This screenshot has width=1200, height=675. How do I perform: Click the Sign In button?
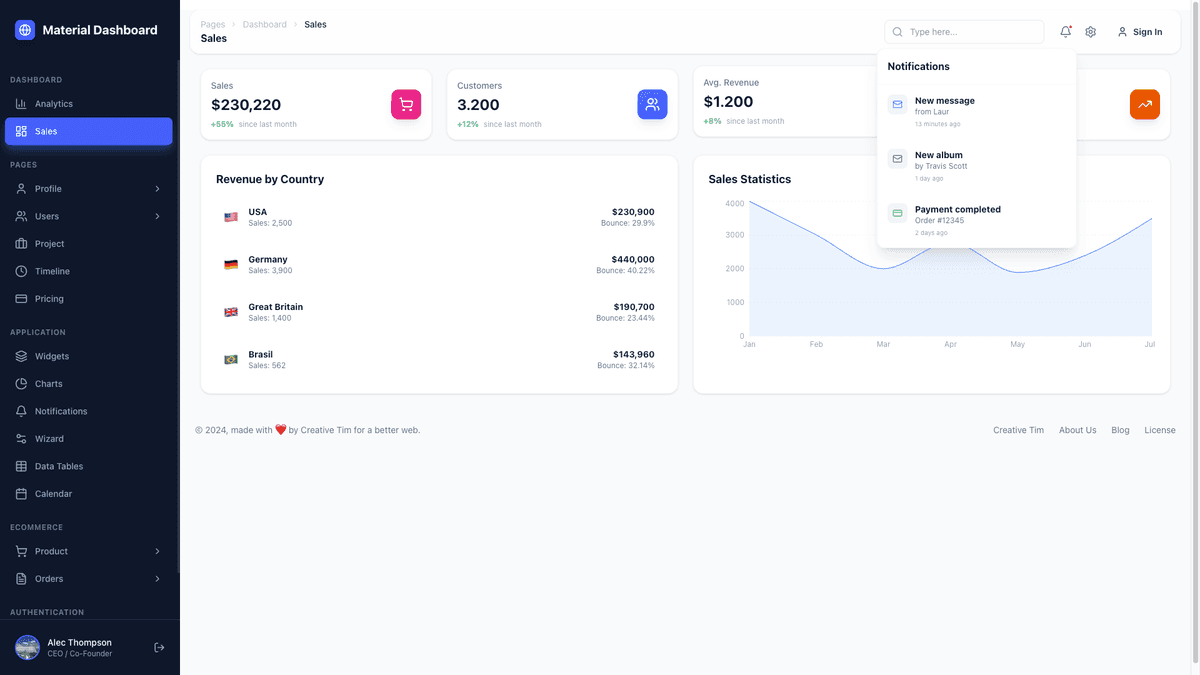click(x=1140, y=31)
